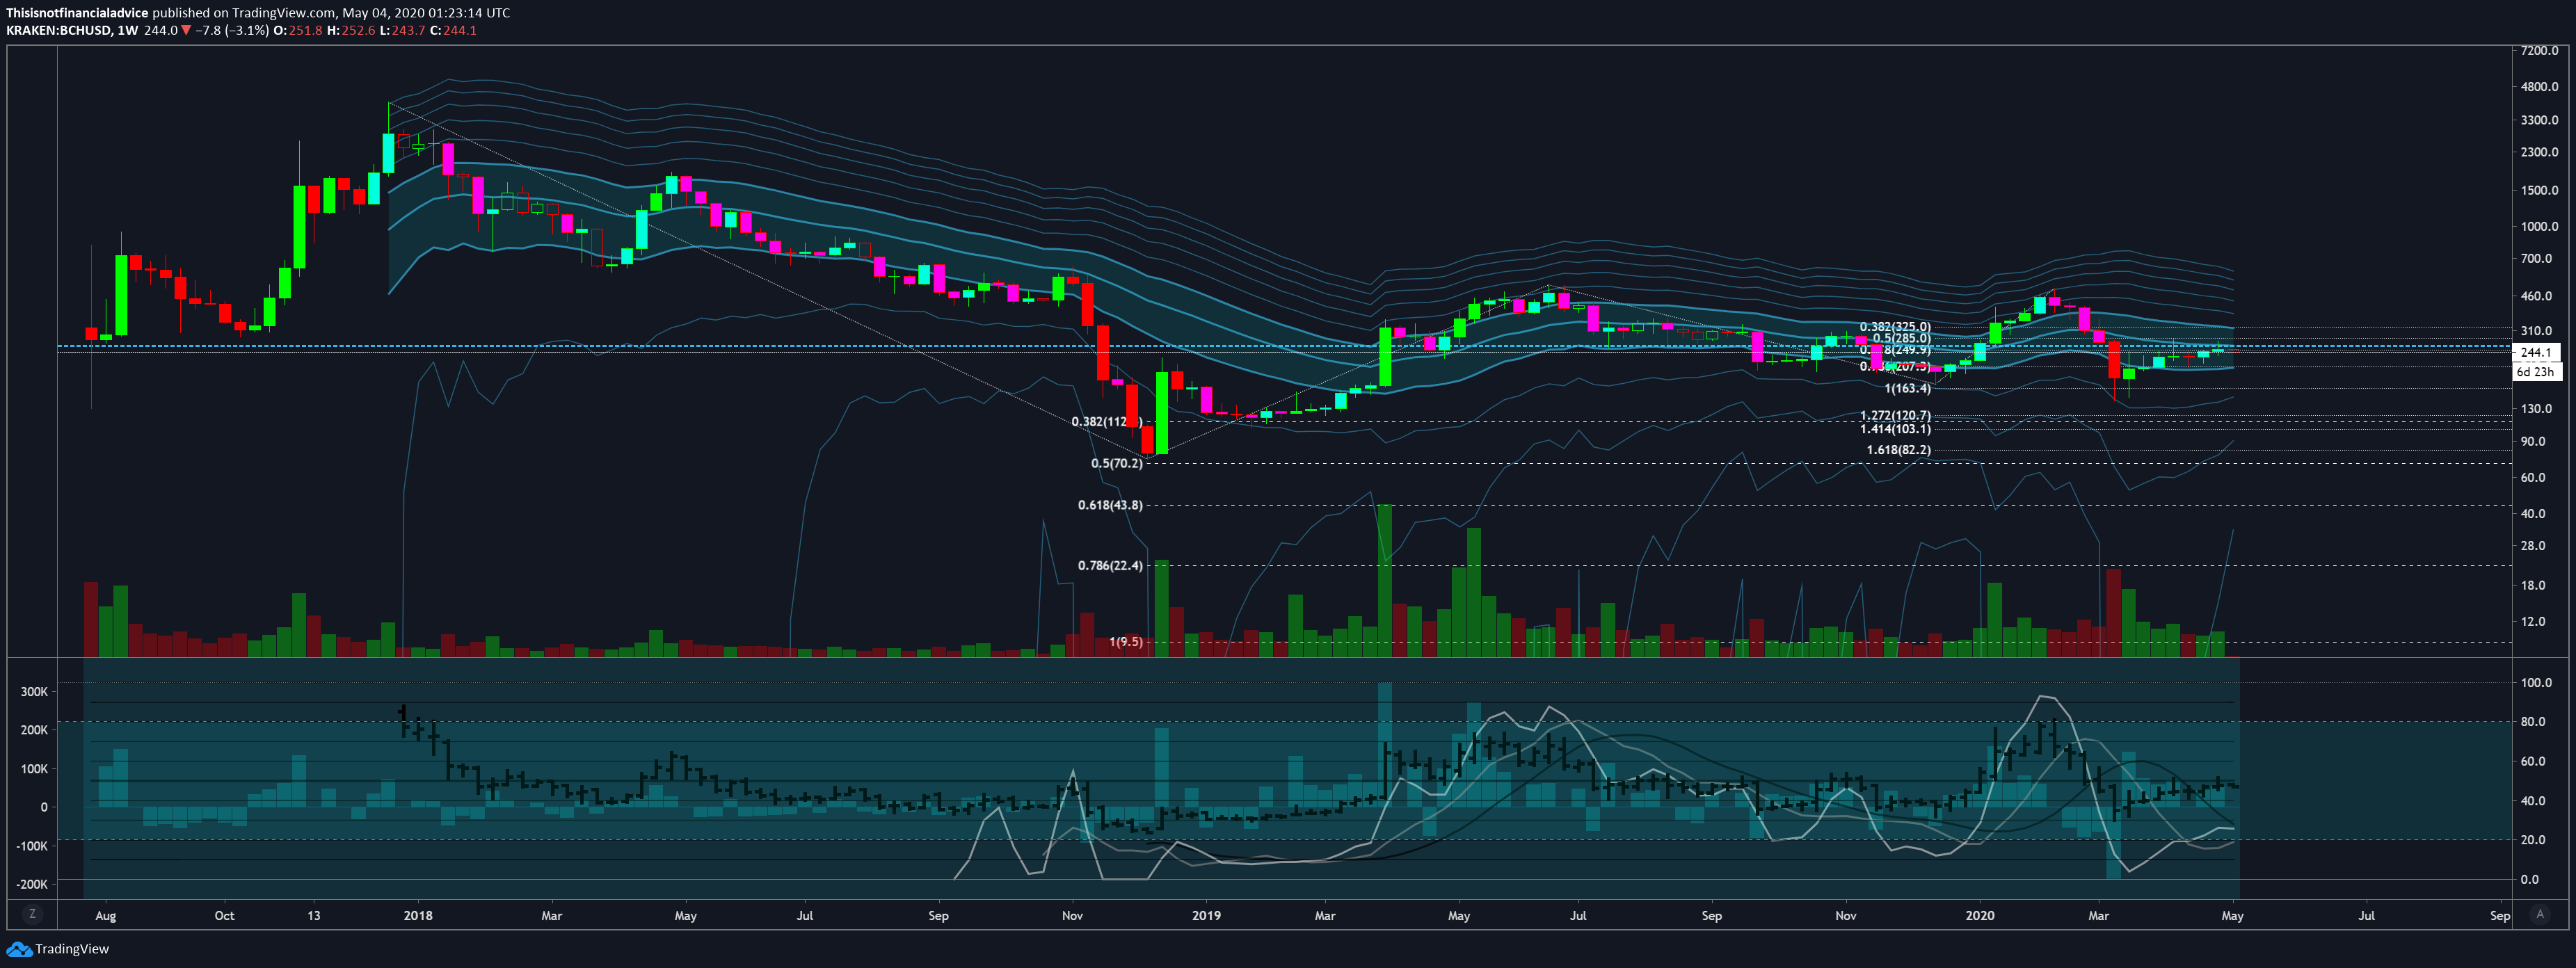Image resolution: width=2576 pixels, height=968 pixels.
Task: Click the 130.0 price axis label
Action: [x=2537, y=408]
